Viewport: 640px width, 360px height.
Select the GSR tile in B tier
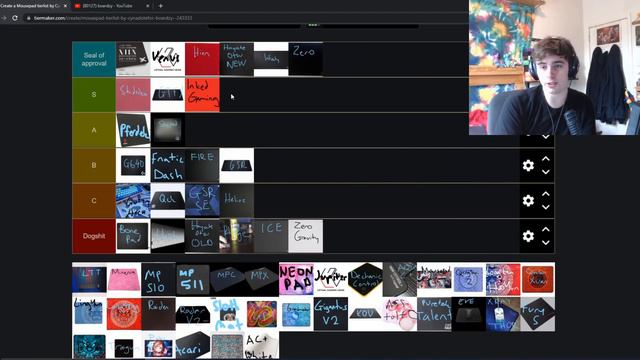point(237,165)
